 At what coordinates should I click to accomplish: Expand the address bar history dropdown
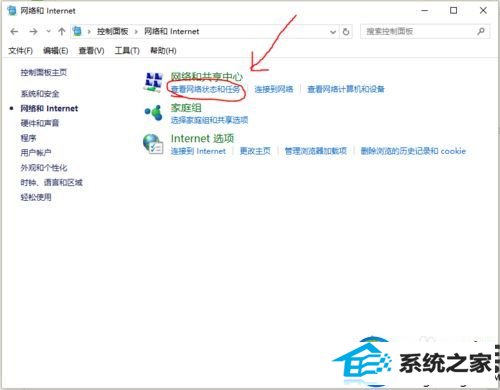[333, 32]
